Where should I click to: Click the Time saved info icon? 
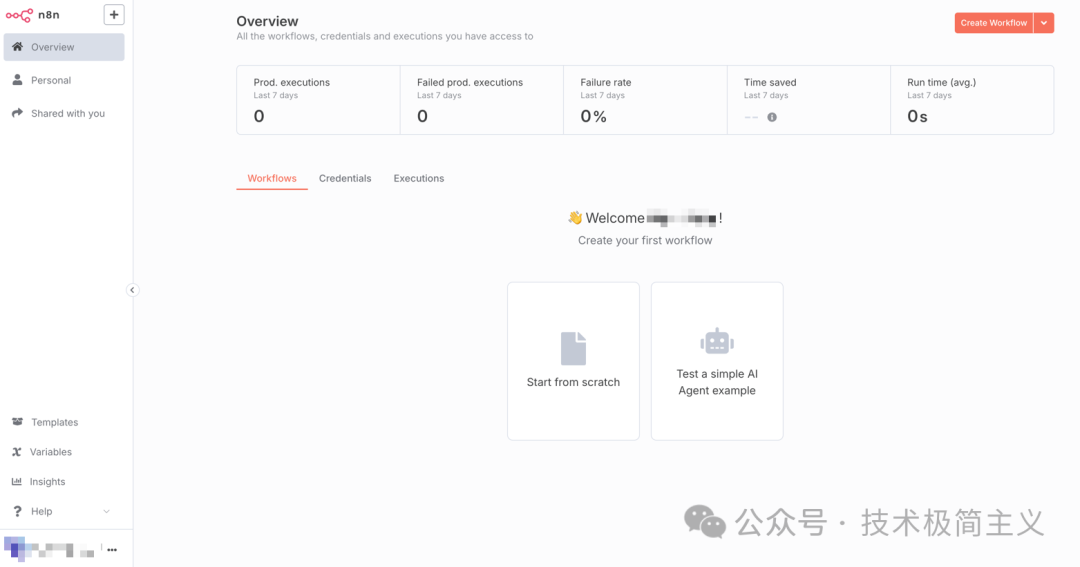(x=772, y=117)
